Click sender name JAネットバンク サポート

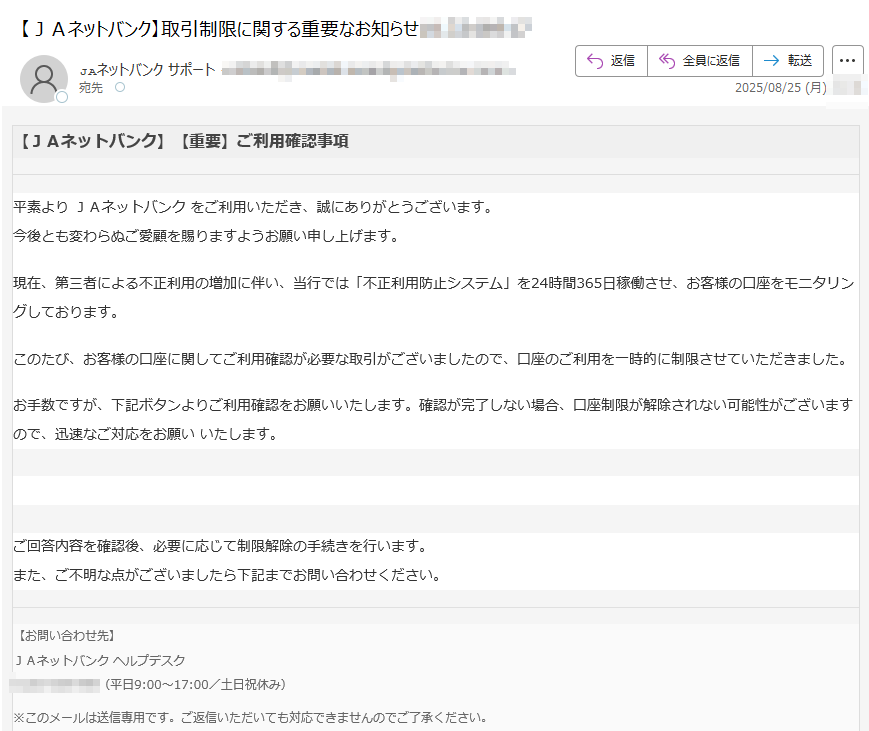click(147, 70)
